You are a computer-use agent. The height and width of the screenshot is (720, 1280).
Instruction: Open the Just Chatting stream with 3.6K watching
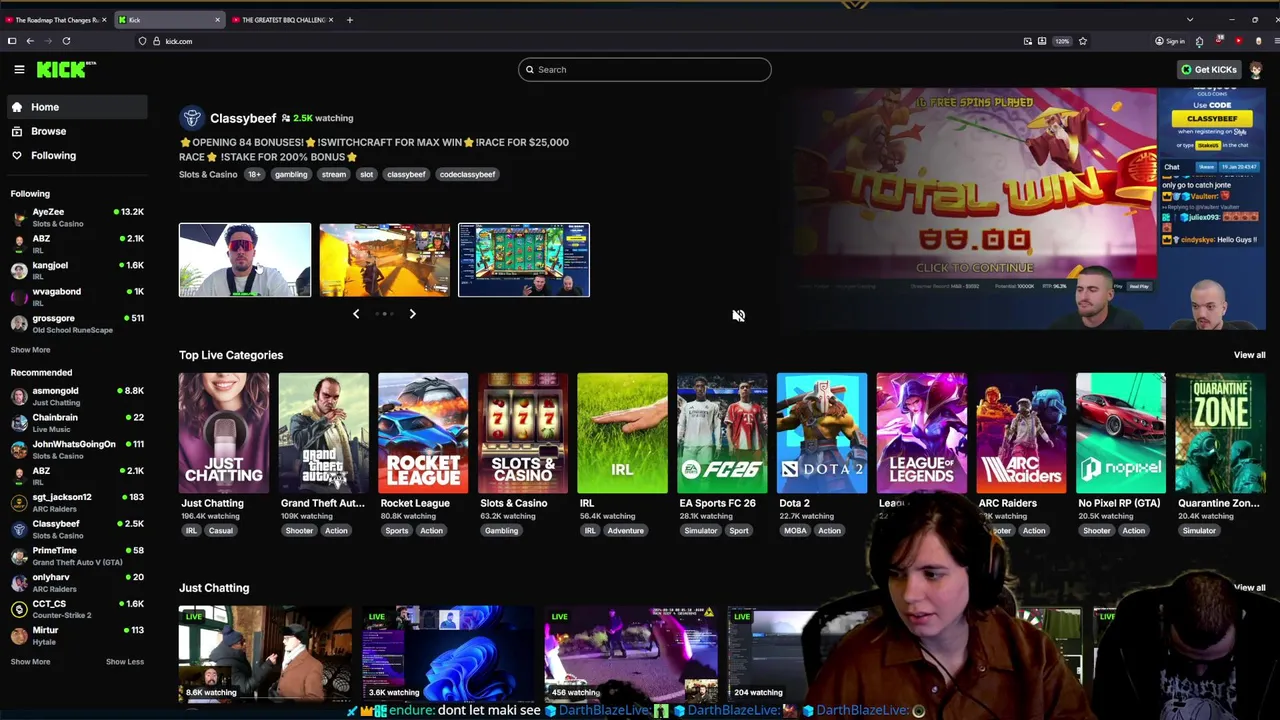(x=448, y=654)
